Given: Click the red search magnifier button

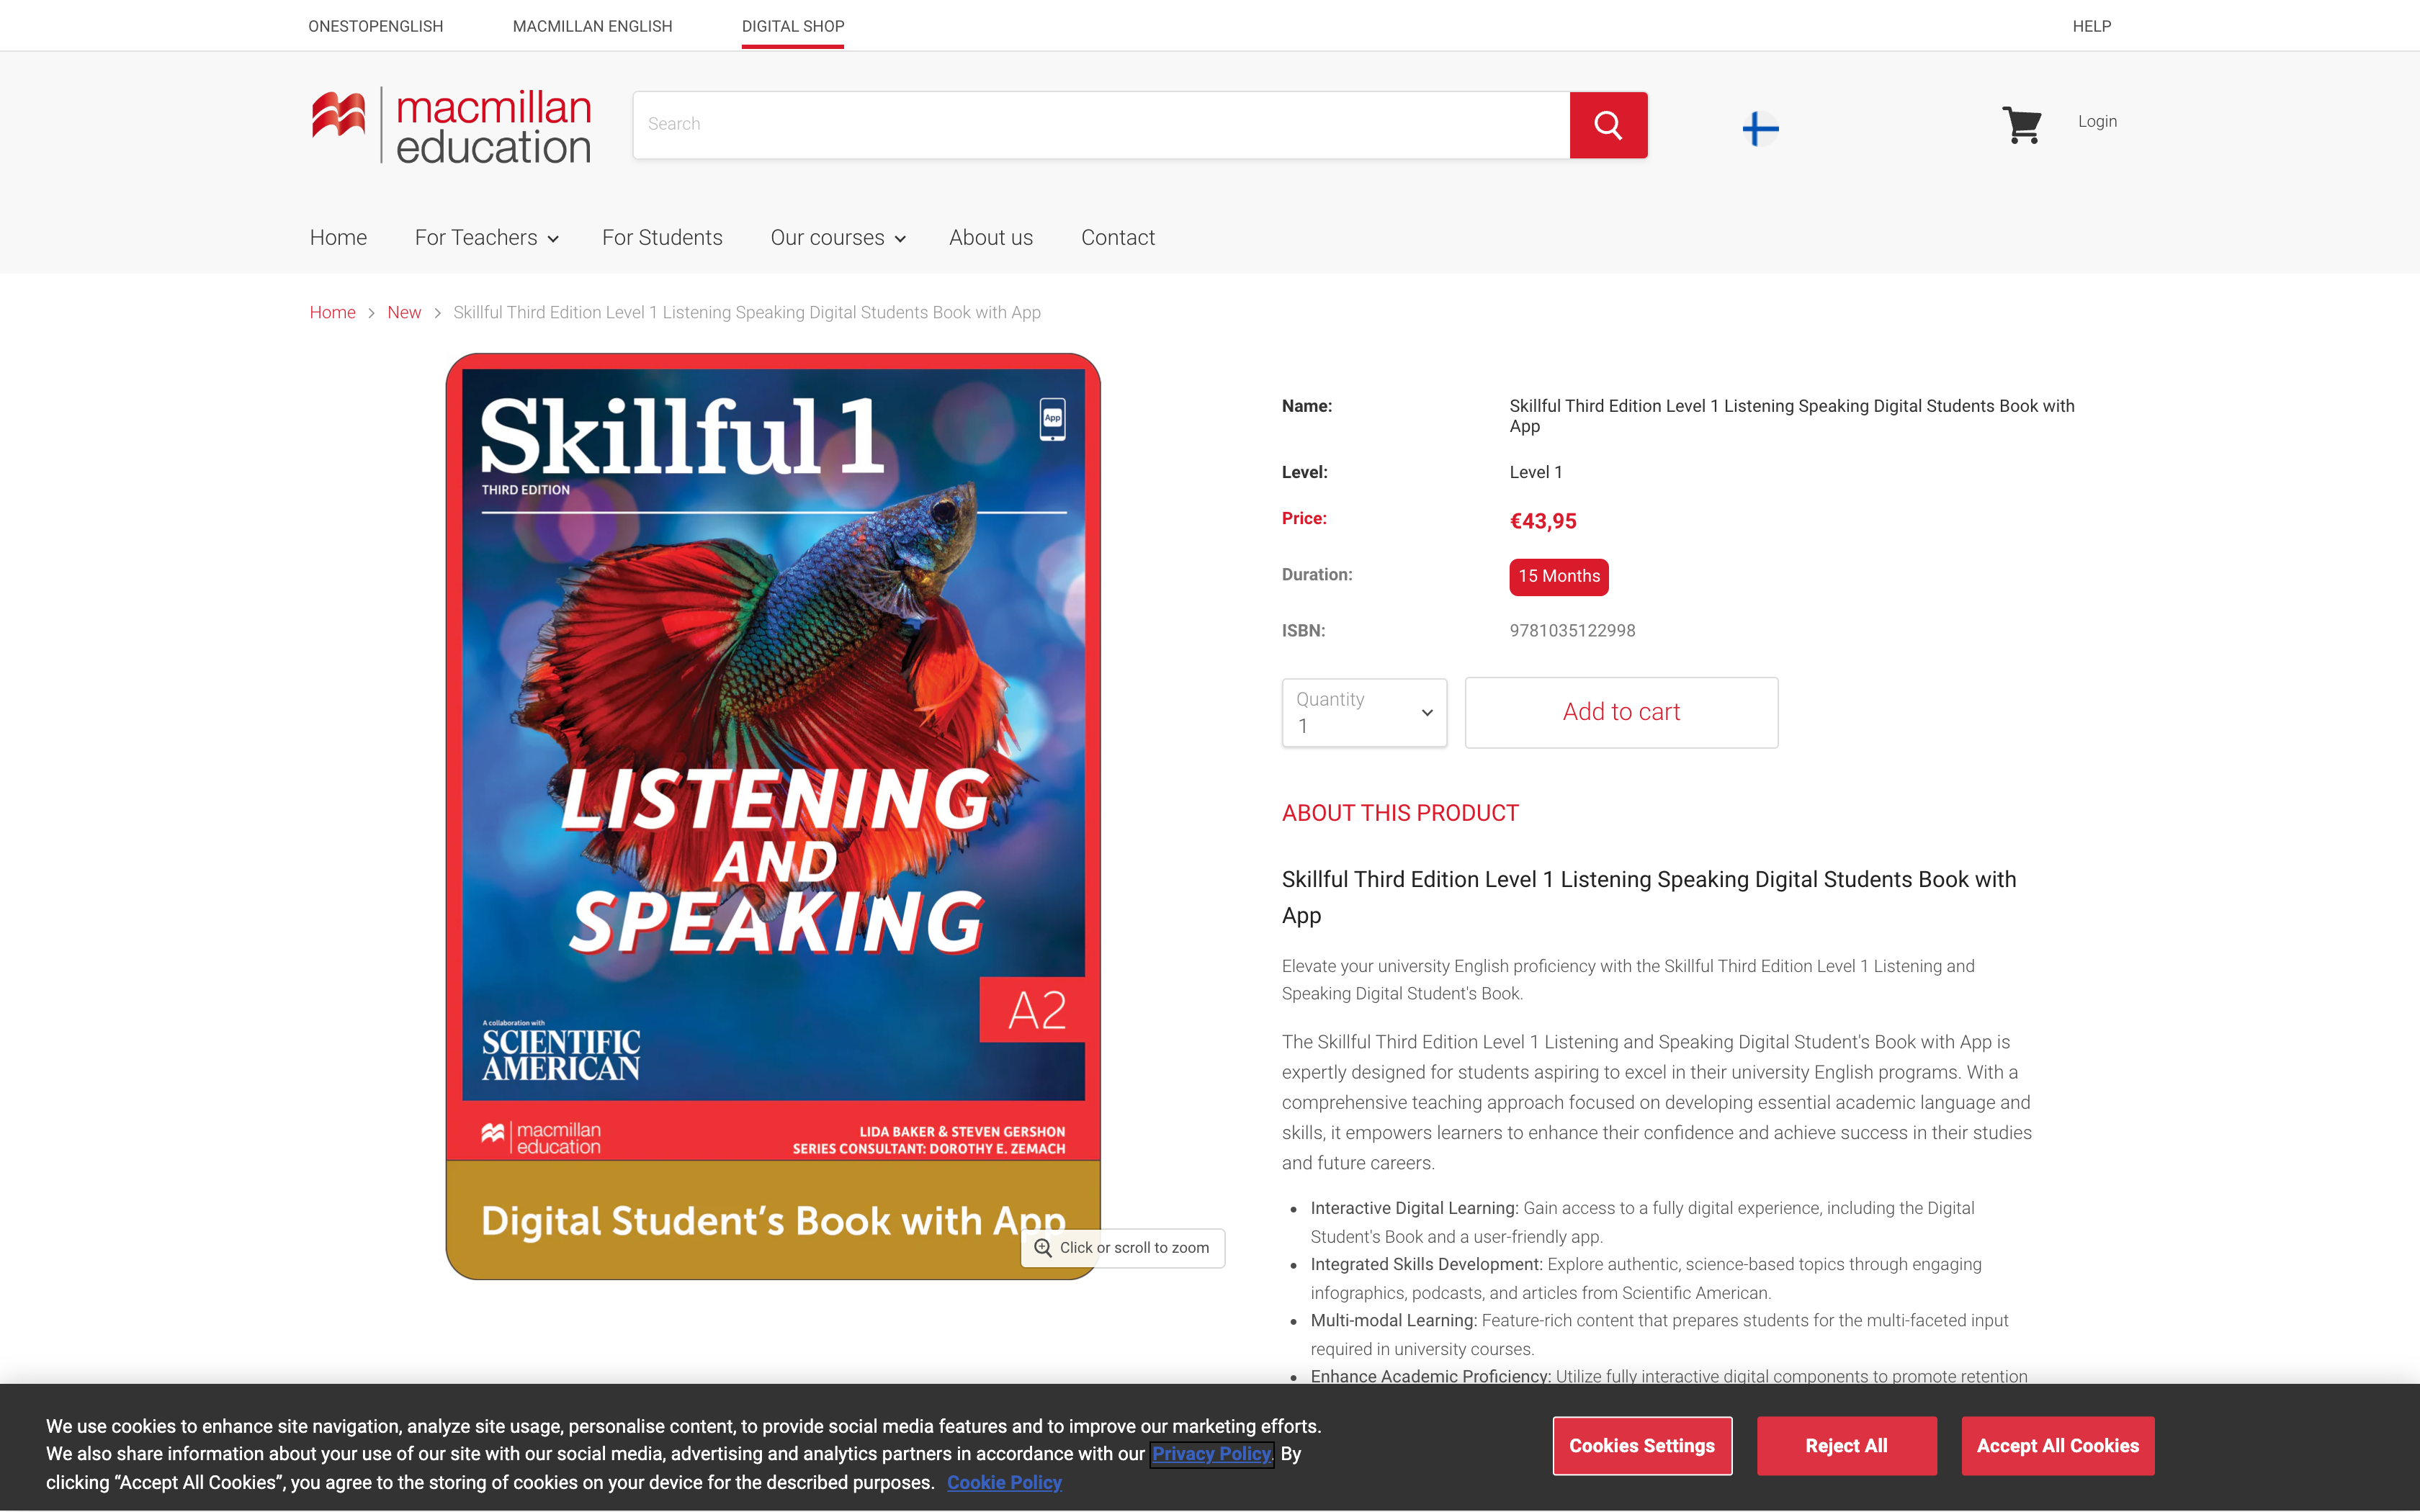Looking at the screenshot, I should (x=1608, y=124).
